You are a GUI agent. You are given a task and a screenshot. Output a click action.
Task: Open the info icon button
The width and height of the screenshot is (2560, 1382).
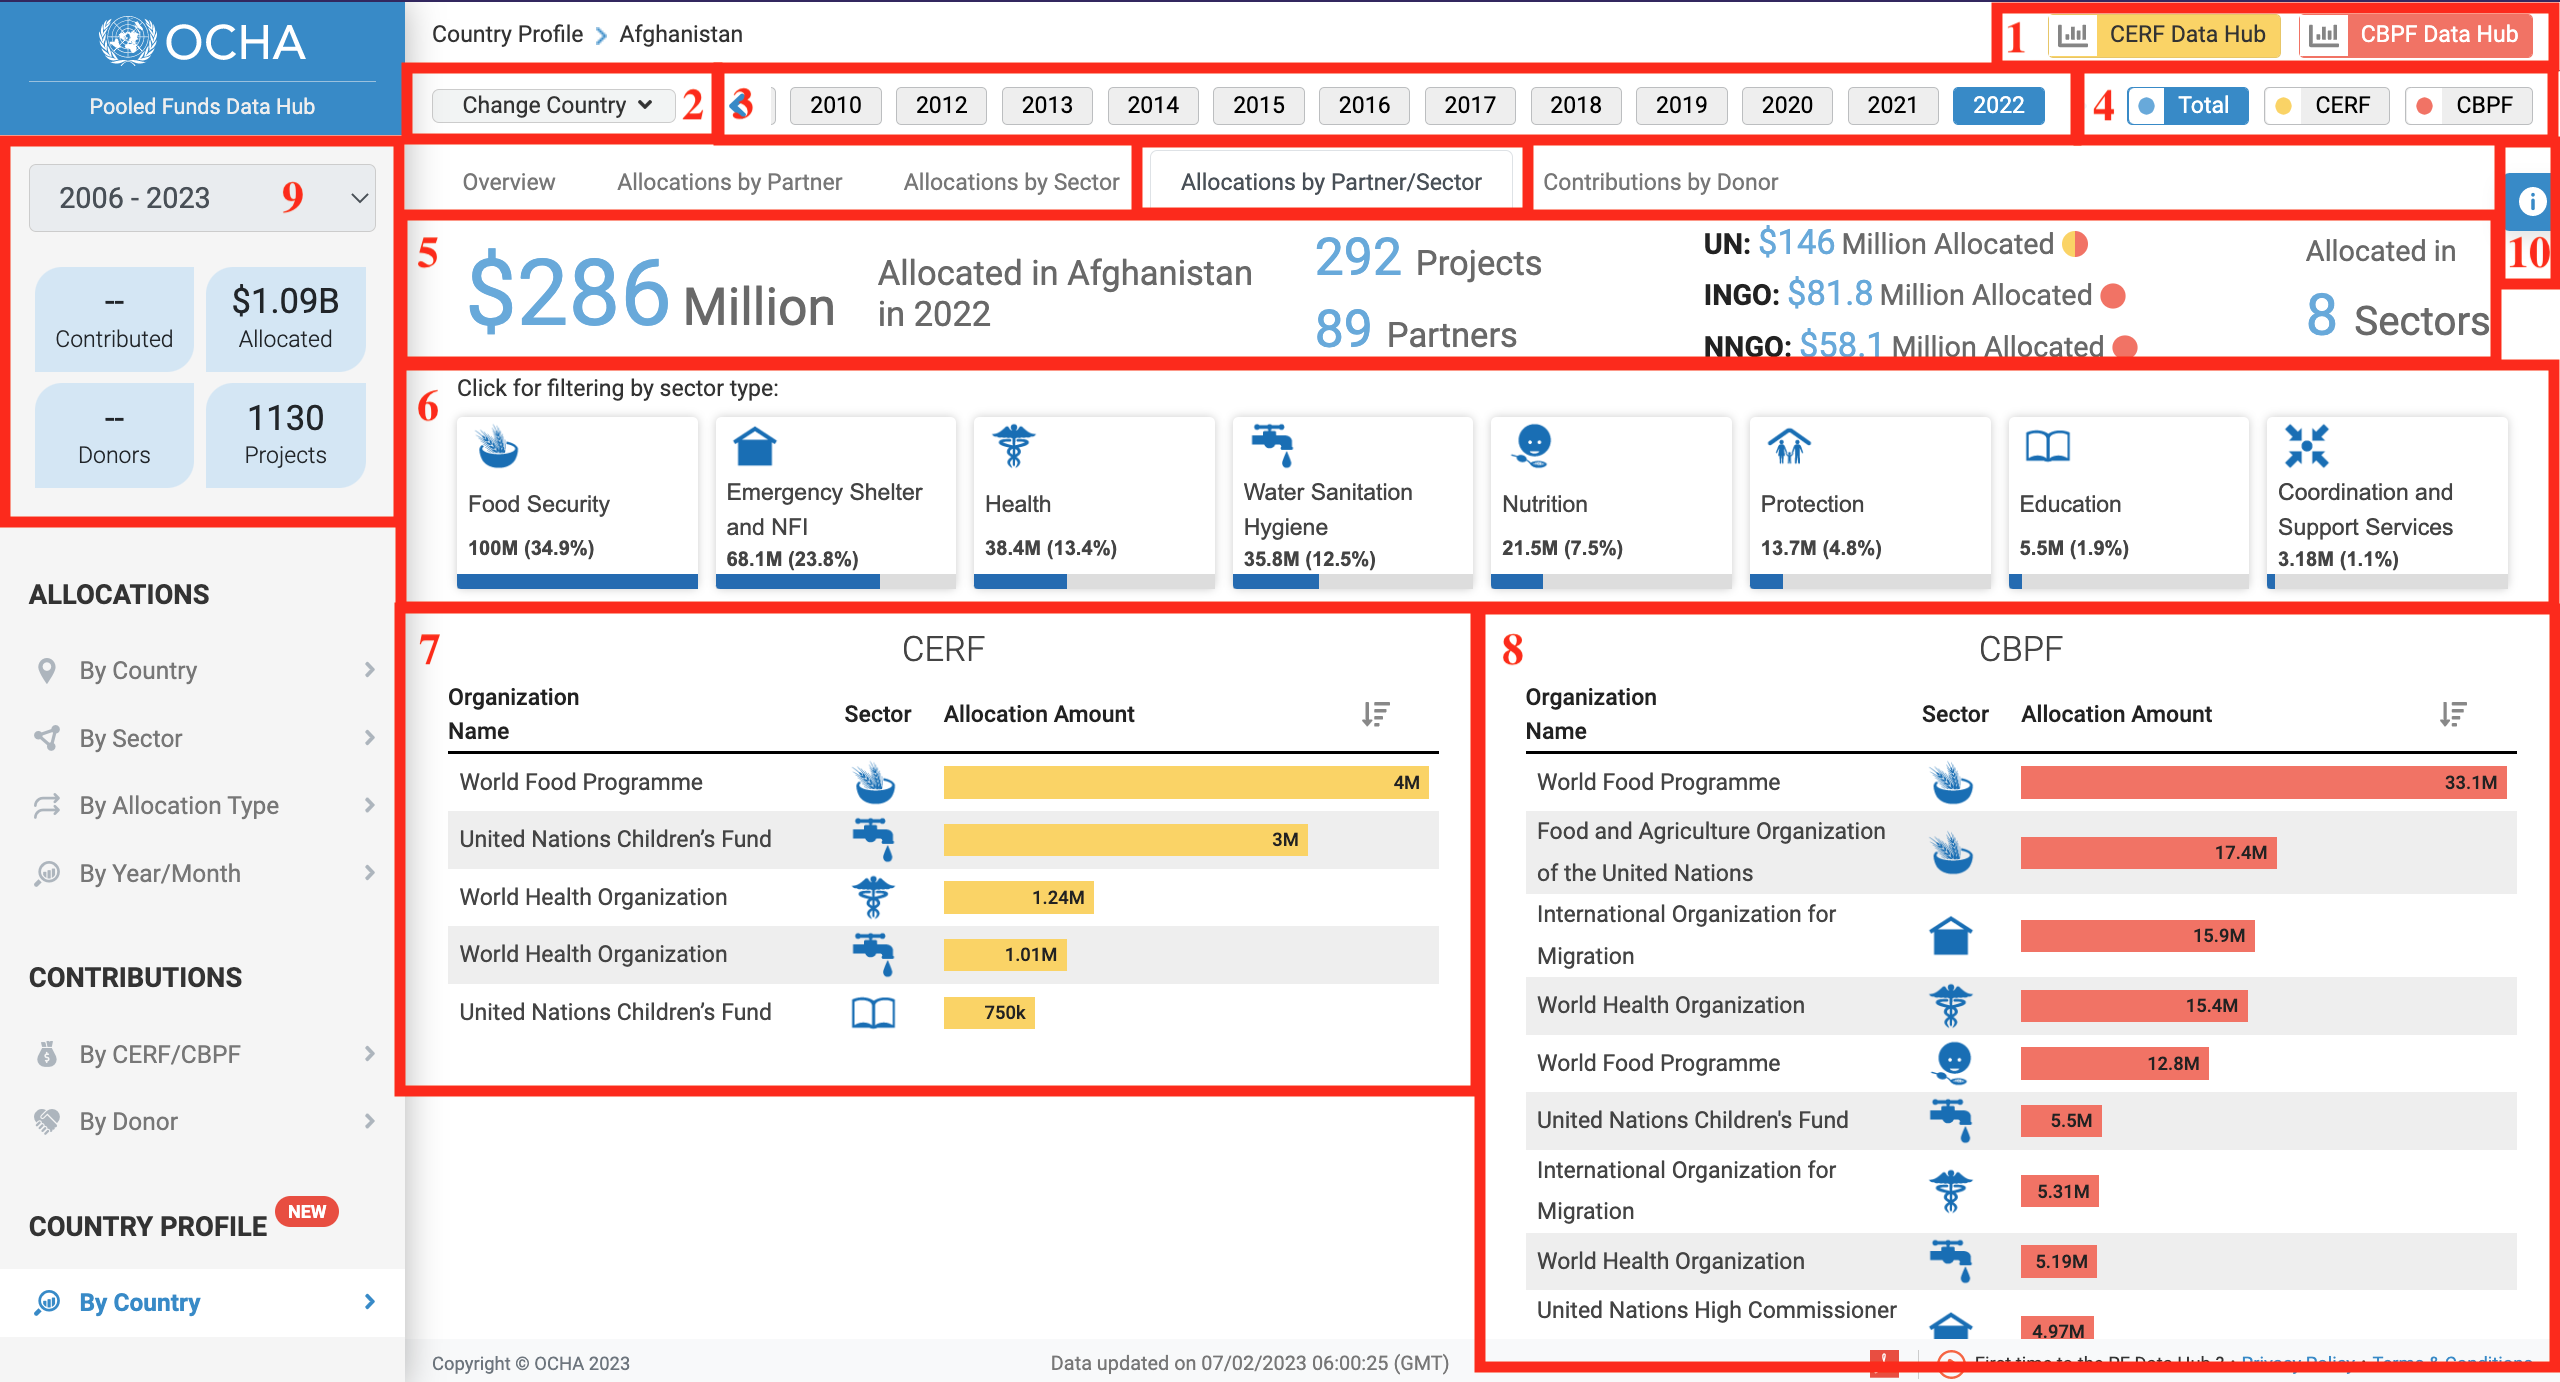click(x=2531, y=202)
